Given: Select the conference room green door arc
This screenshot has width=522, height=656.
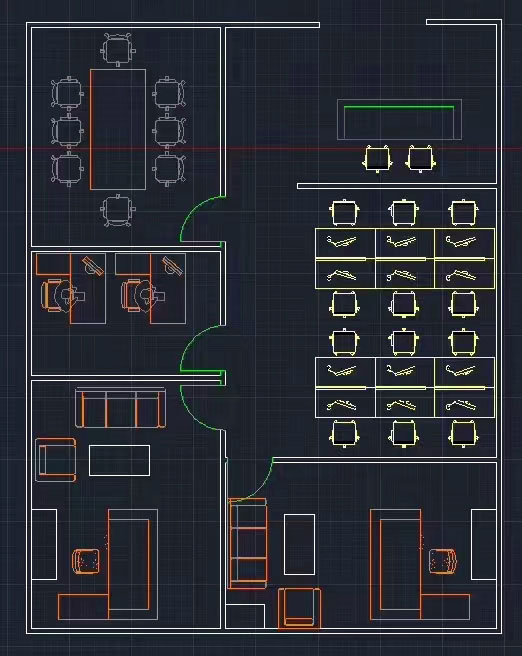Looking at the screenshot, I should pos(202,218).
